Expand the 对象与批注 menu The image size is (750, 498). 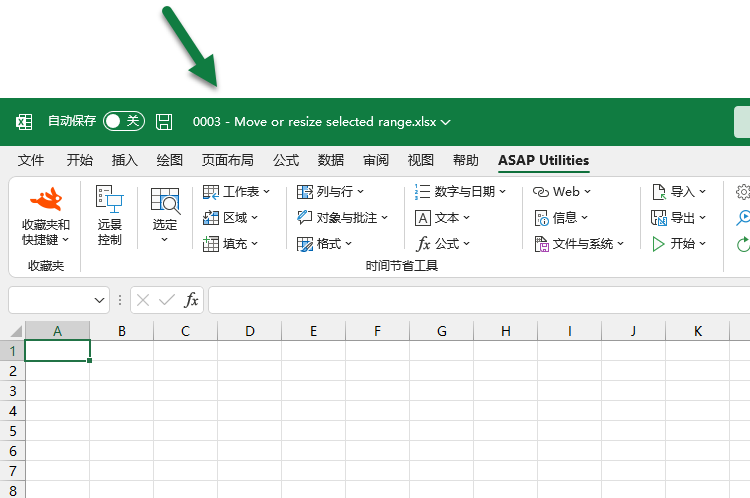342,218
